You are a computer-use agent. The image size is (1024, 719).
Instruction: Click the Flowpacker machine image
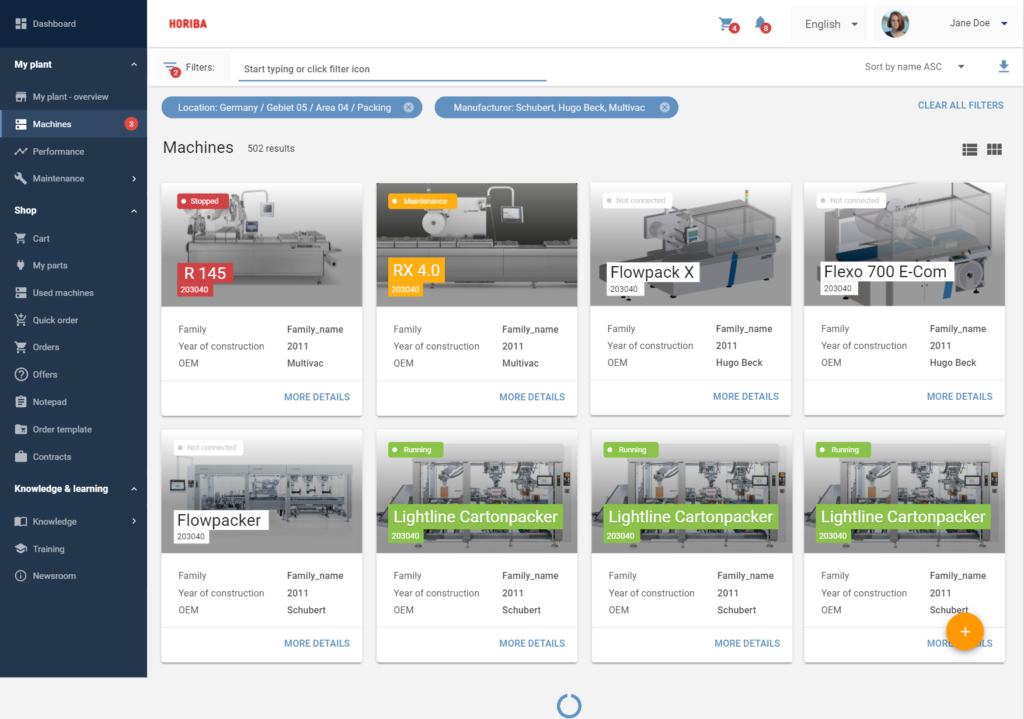[261, 491]
